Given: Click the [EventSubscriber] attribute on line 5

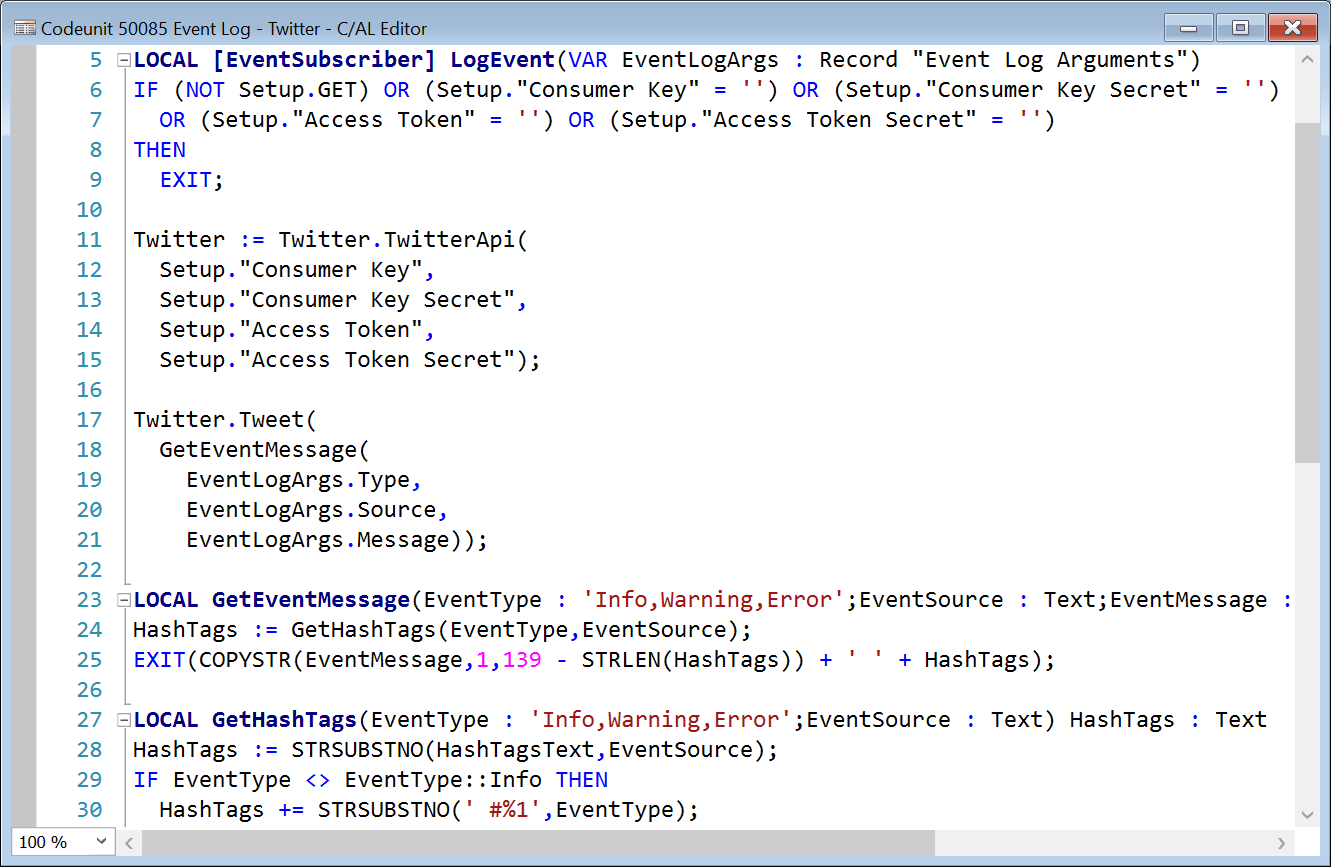Looking at the screenshot, I should 324,60.
